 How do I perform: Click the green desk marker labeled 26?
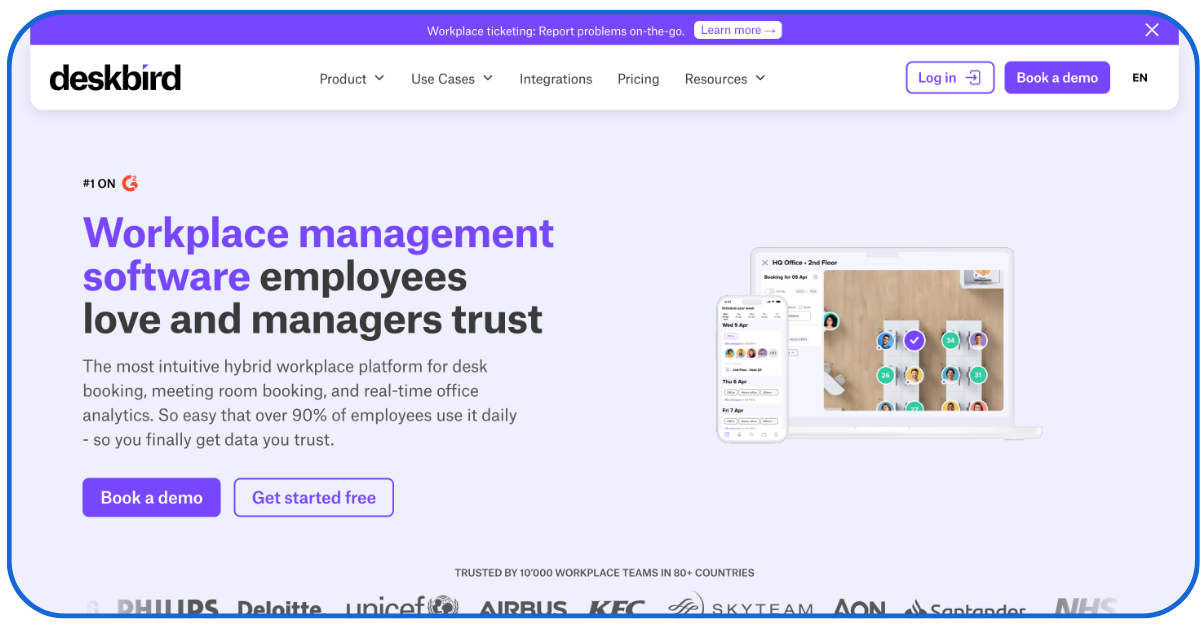pos(885,375)
